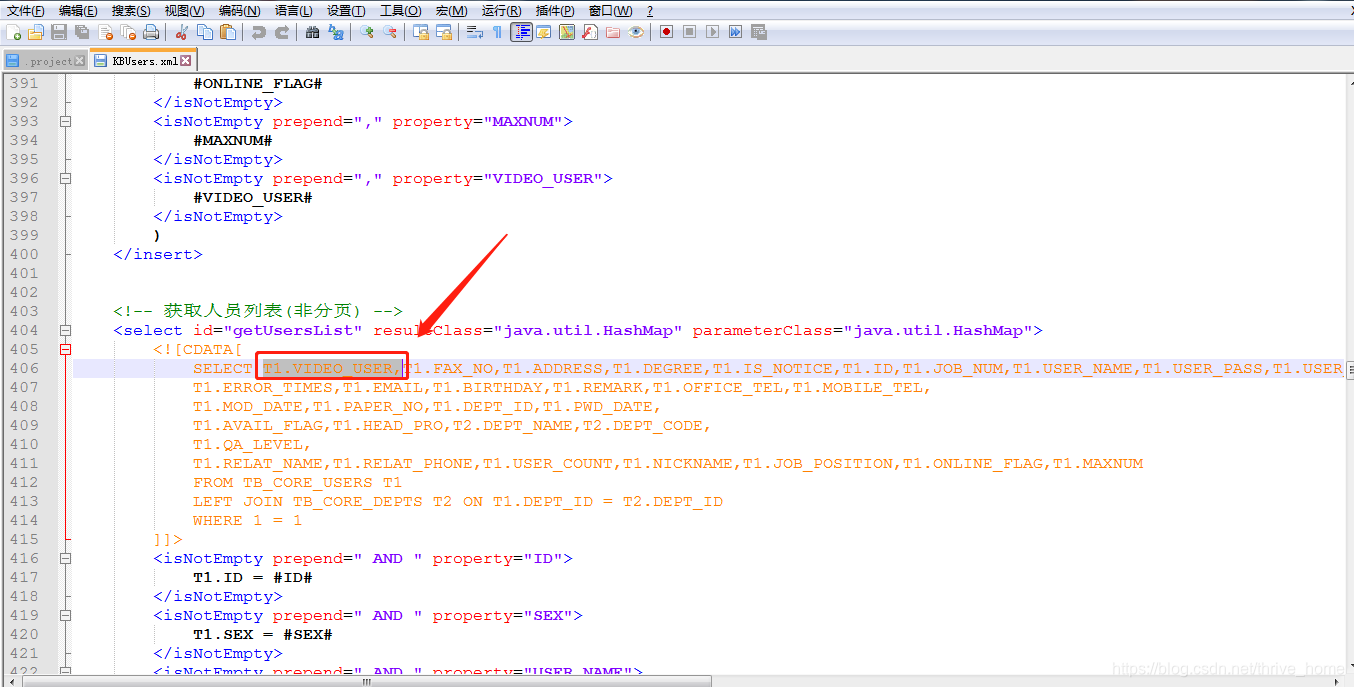Collapse the fold at line 416
This screenshot has width=1354, height=687.
(66, 558)
